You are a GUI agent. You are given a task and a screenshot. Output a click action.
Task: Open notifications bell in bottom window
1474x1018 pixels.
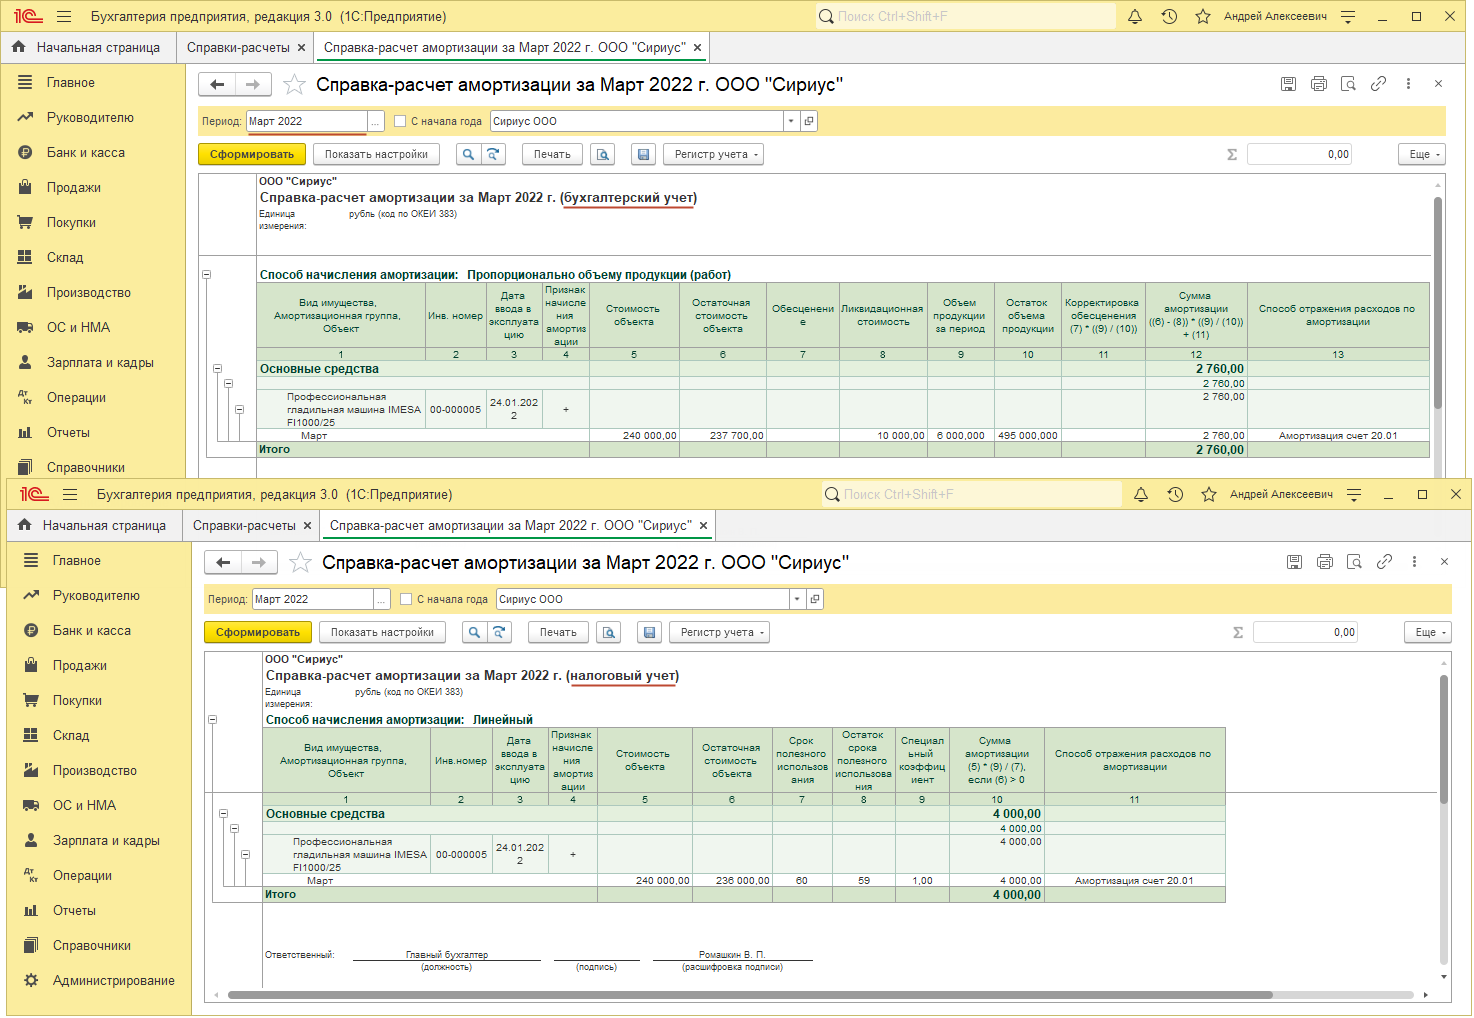(x=1141, y=495)
